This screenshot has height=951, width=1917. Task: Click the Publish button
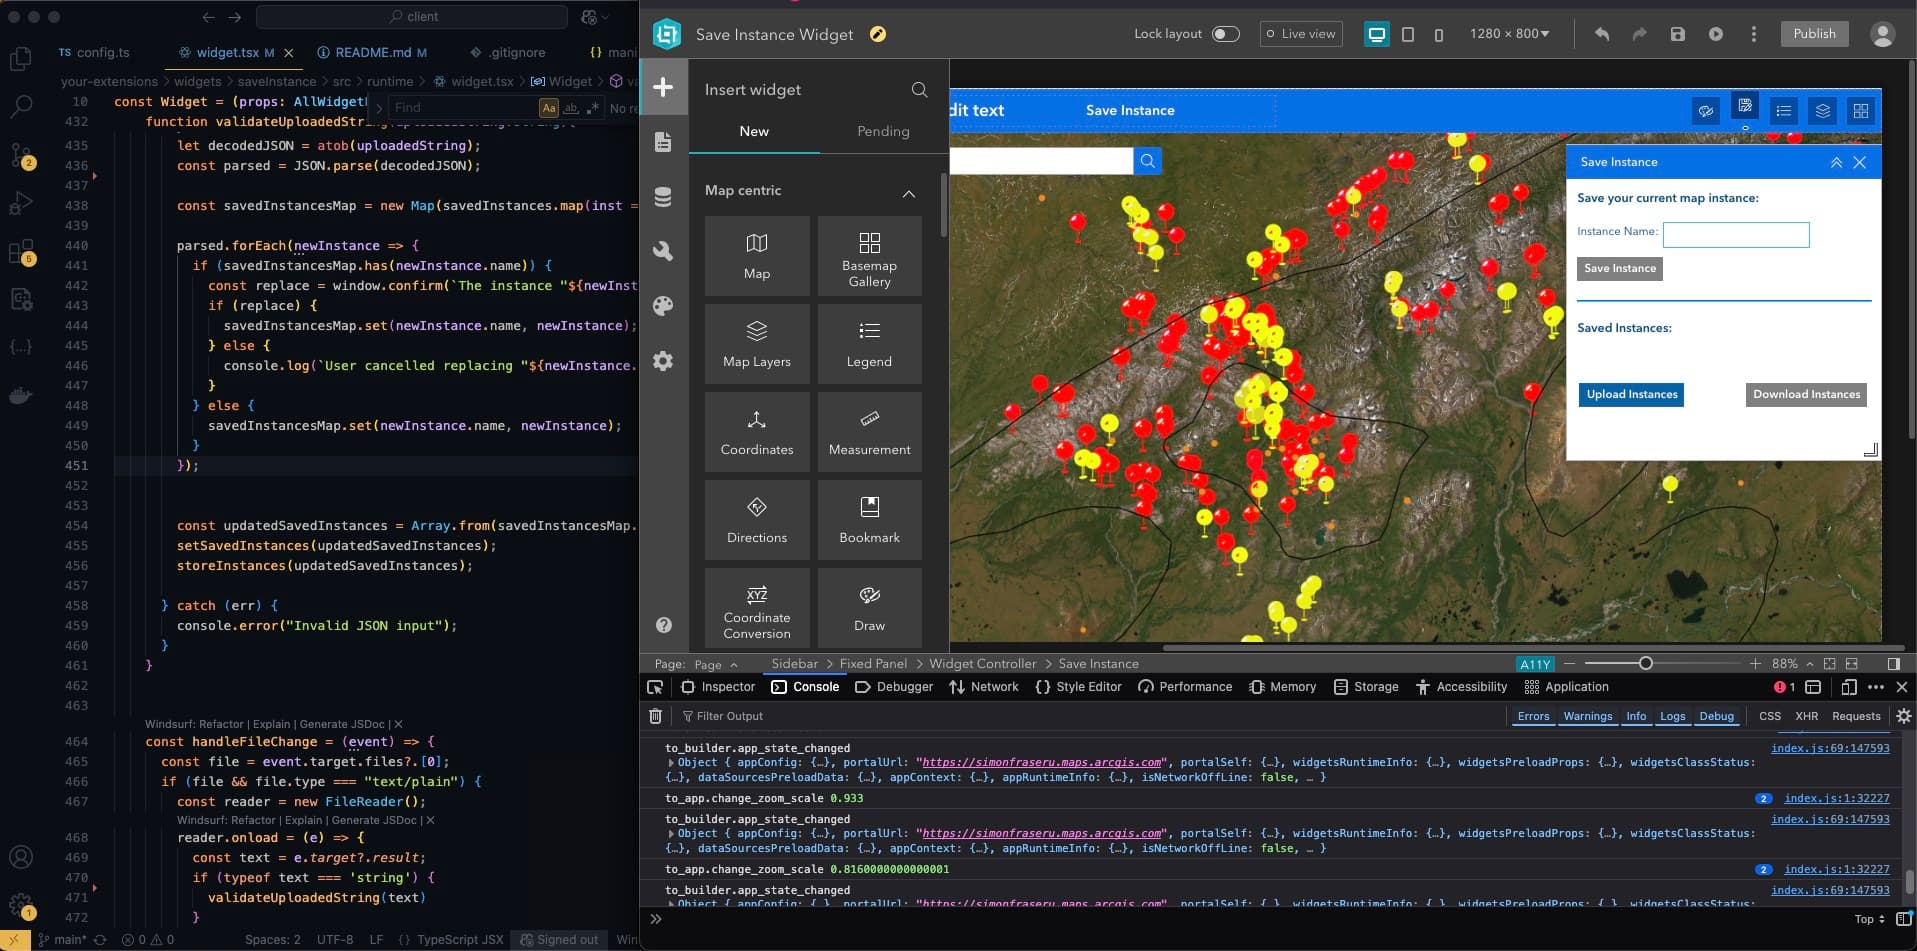tap(1814, 34)
